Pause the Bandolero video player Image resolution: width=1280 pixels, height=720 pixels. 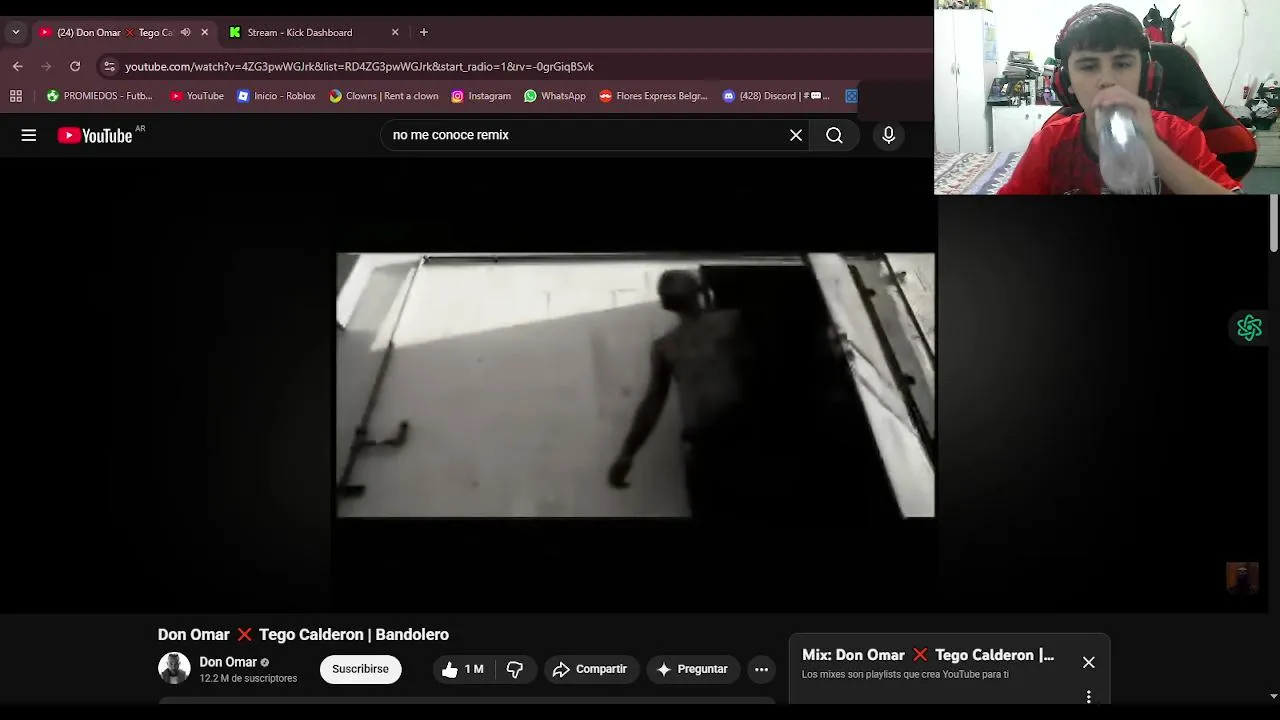636,385
